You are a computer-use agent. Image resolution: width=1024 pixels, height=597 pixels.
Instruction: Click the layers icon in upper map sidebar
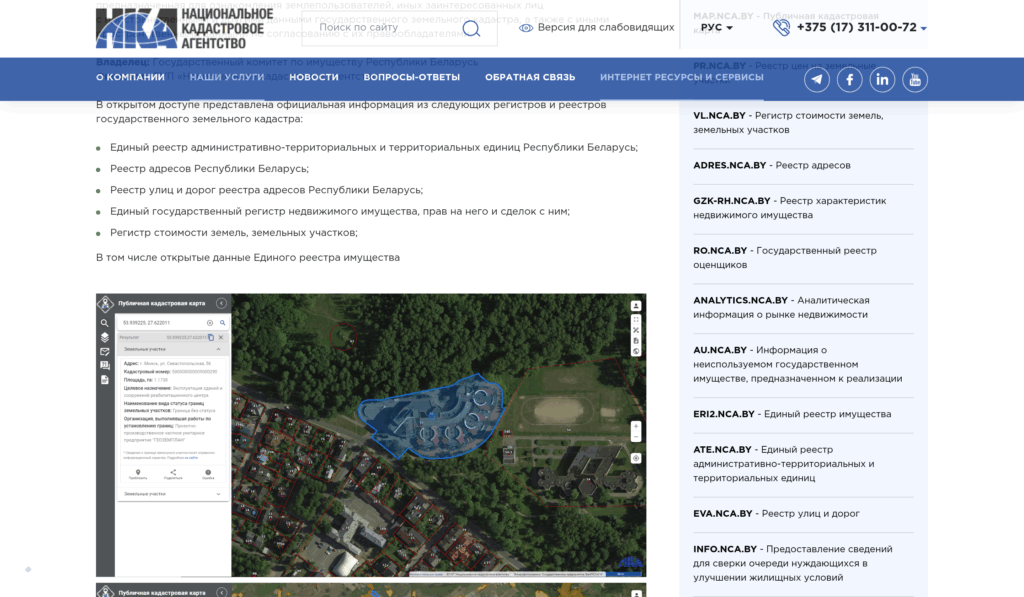(x=104, y=337)
